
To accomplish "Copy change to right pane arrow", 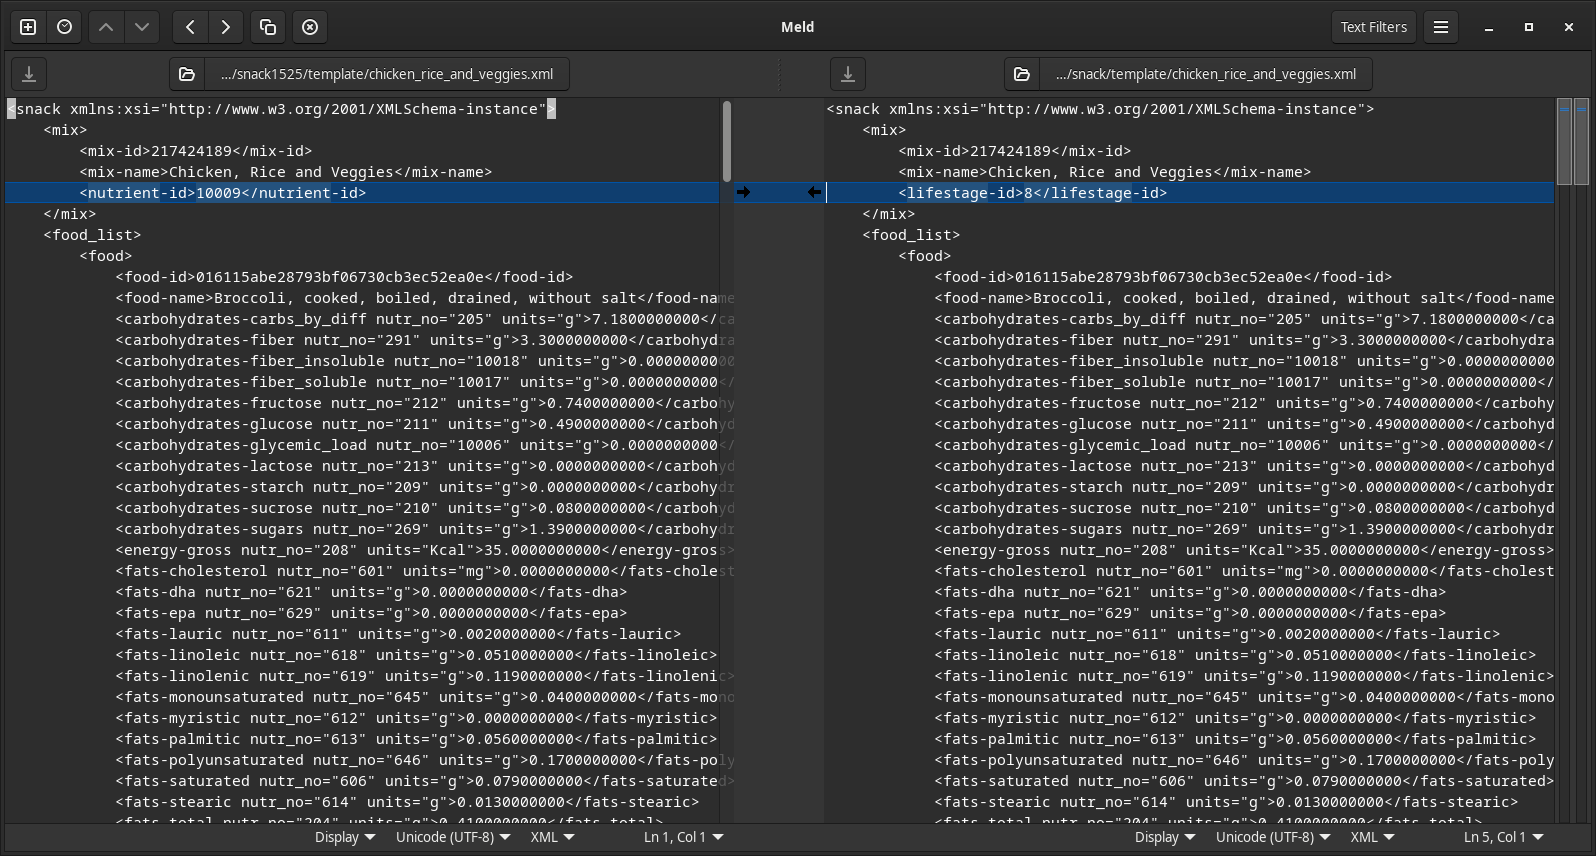I will click(x=743, y=192).
